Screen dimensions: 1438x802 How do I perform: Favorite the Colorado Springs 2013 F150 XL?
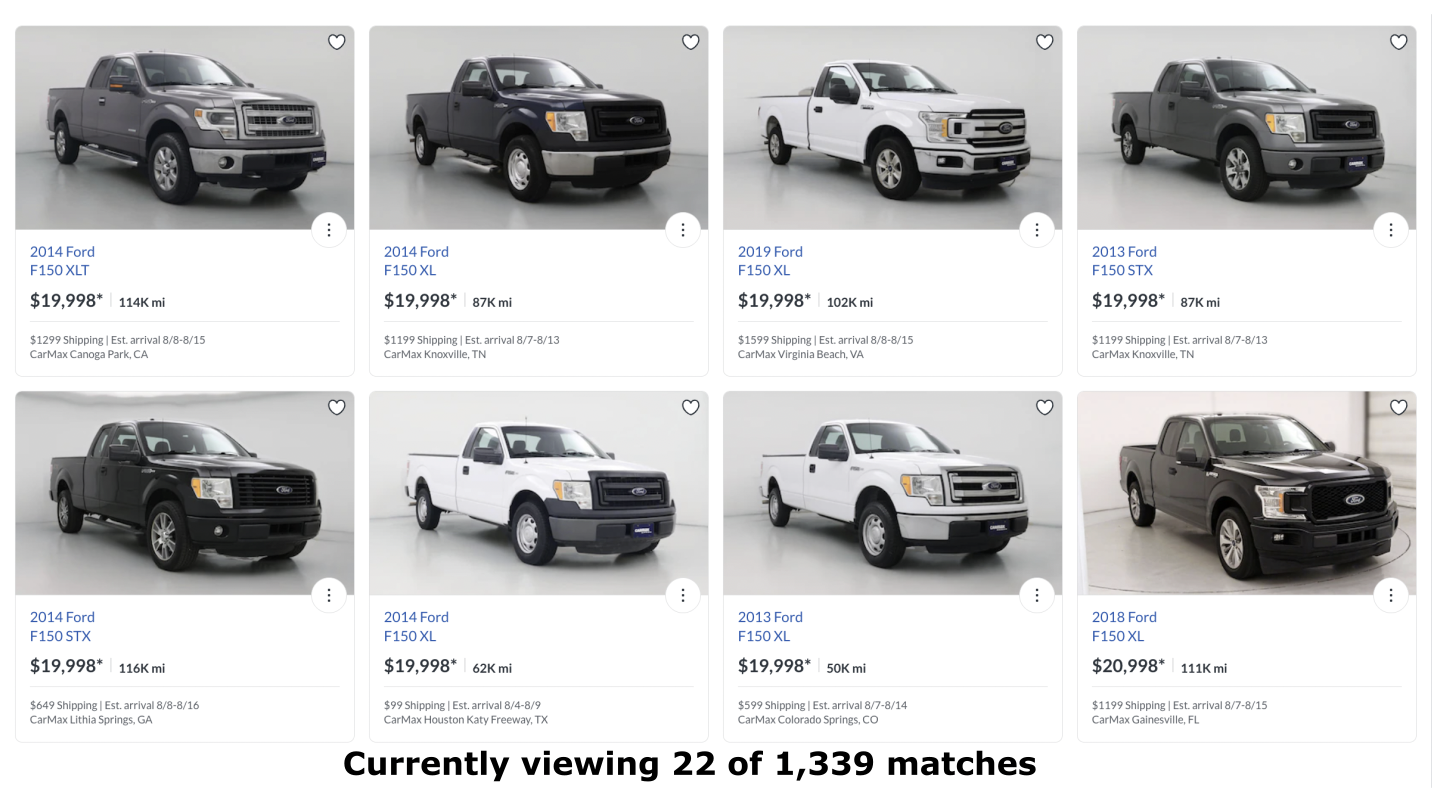(x=1045, y=407)
